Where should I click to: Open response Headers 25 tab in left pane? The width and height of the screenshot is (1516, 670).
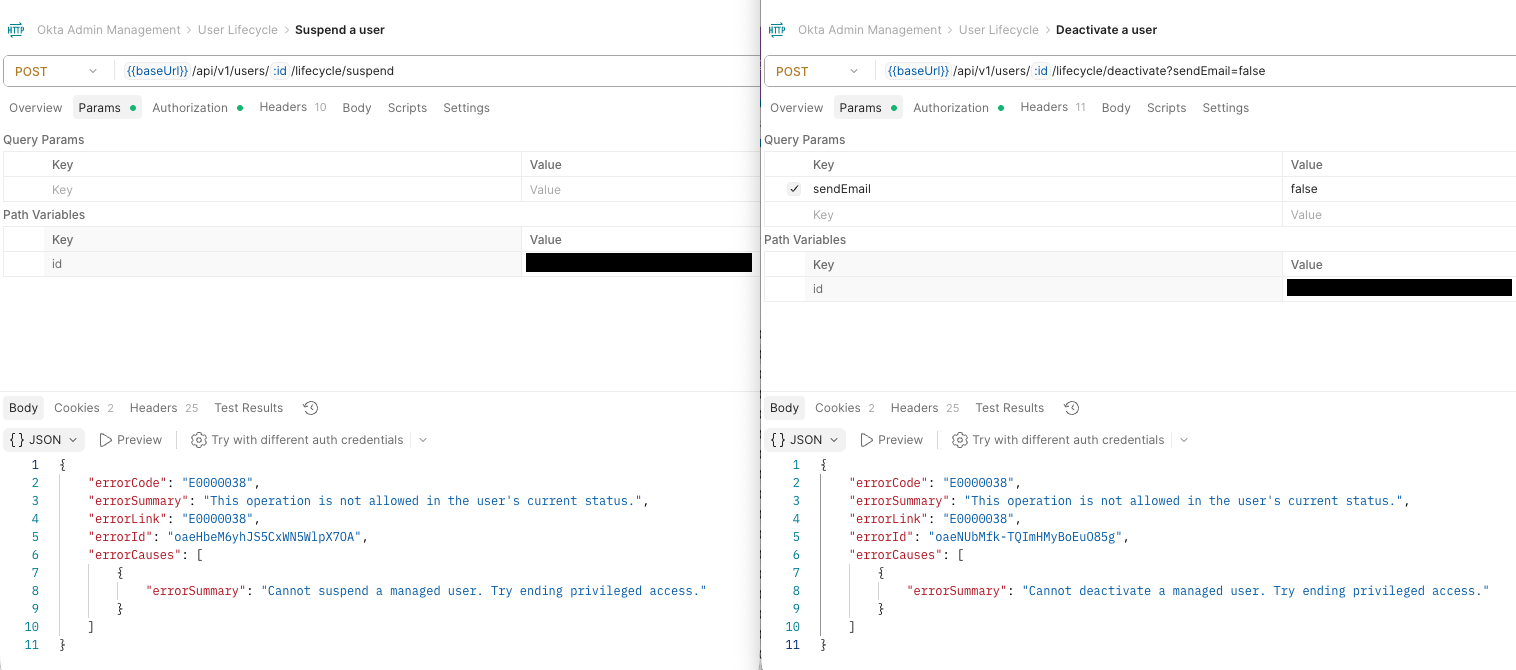(x=164, y=408)
